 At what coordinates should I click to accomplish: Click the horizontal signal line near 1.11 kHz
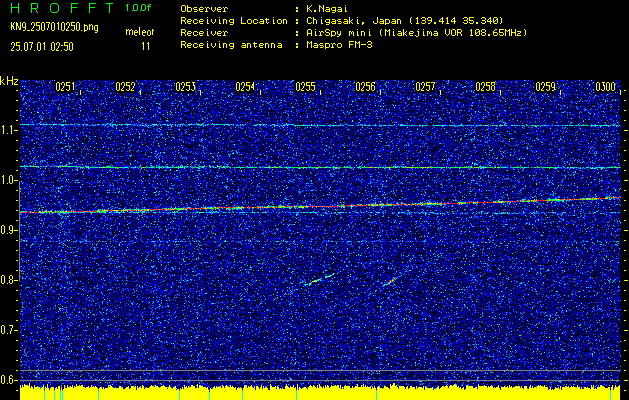tap(320, 125)
